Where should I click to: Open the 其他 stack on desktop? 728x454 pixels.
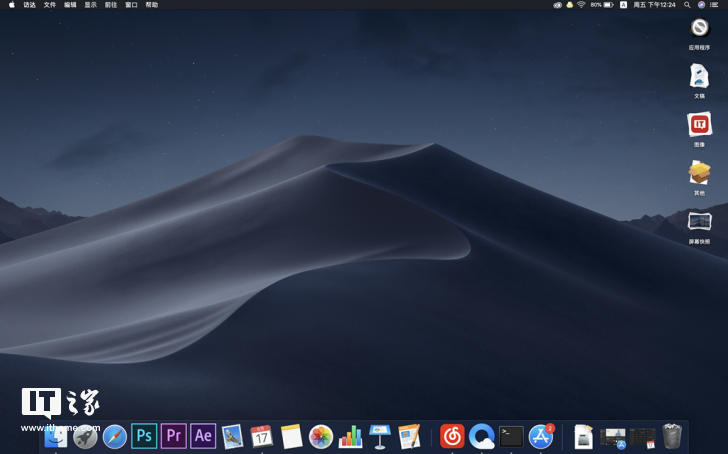click(699, 173)
